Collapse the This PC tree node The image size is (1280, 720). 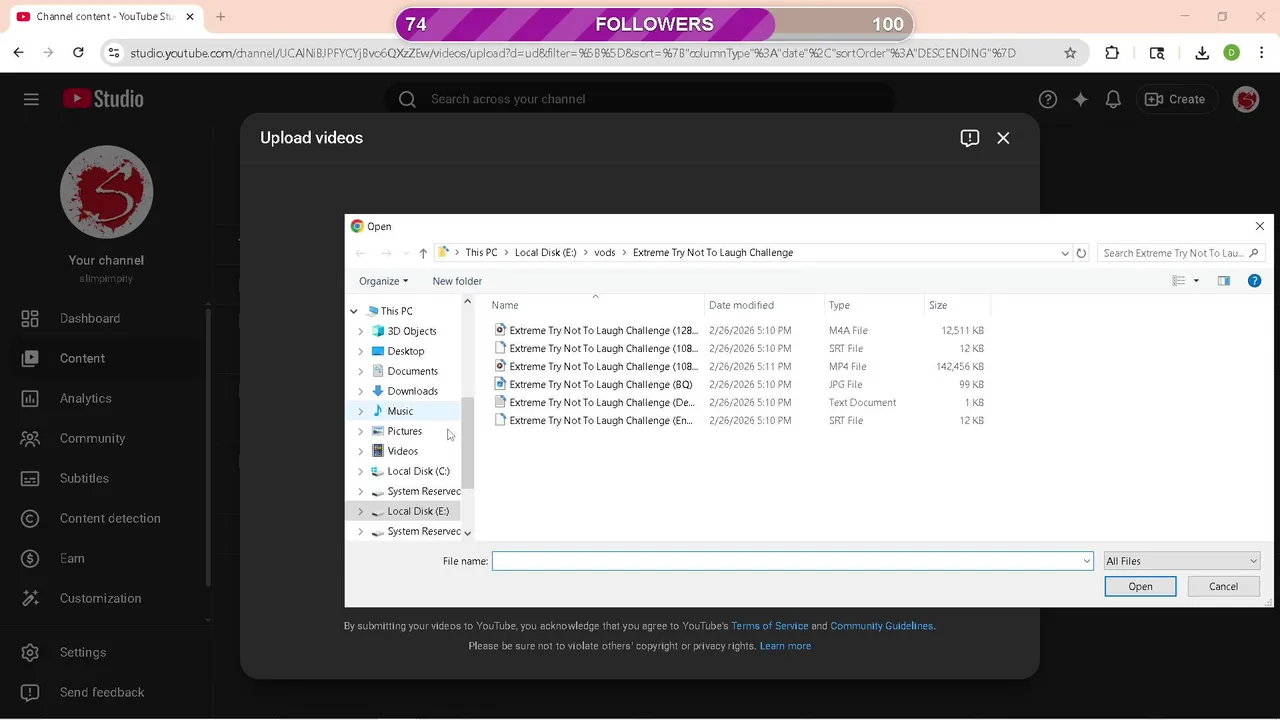pyautogui.click(x=353, y=311)
